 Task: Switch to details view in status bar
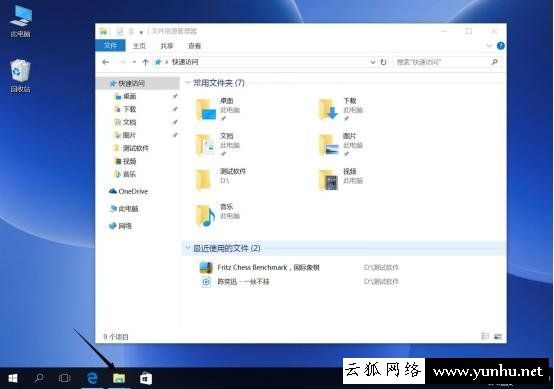[x=485, y=336]
